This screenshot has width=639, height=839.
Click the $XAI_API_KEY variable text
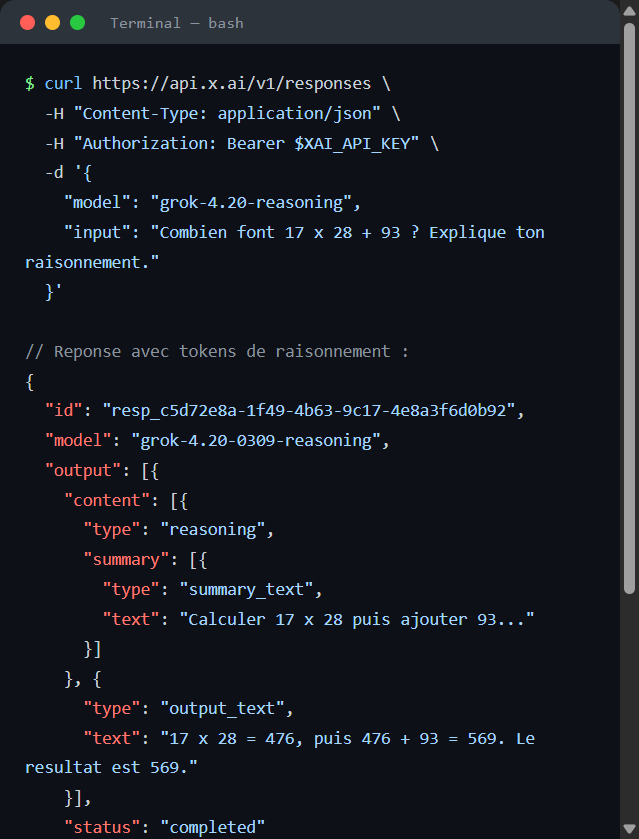click(352, 144)
